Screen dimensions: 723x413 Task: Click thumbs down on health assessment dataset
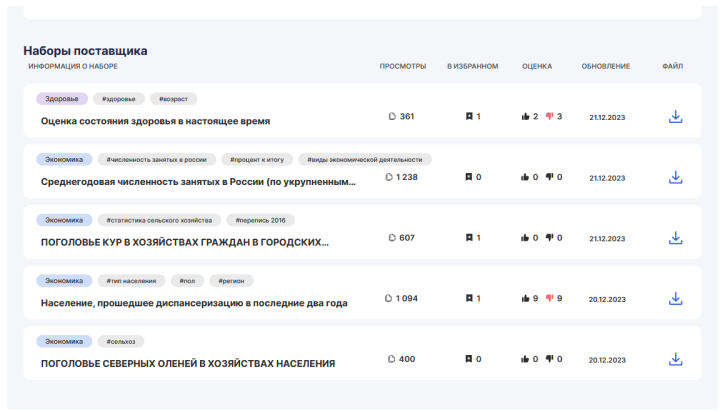tap(549, 117)
